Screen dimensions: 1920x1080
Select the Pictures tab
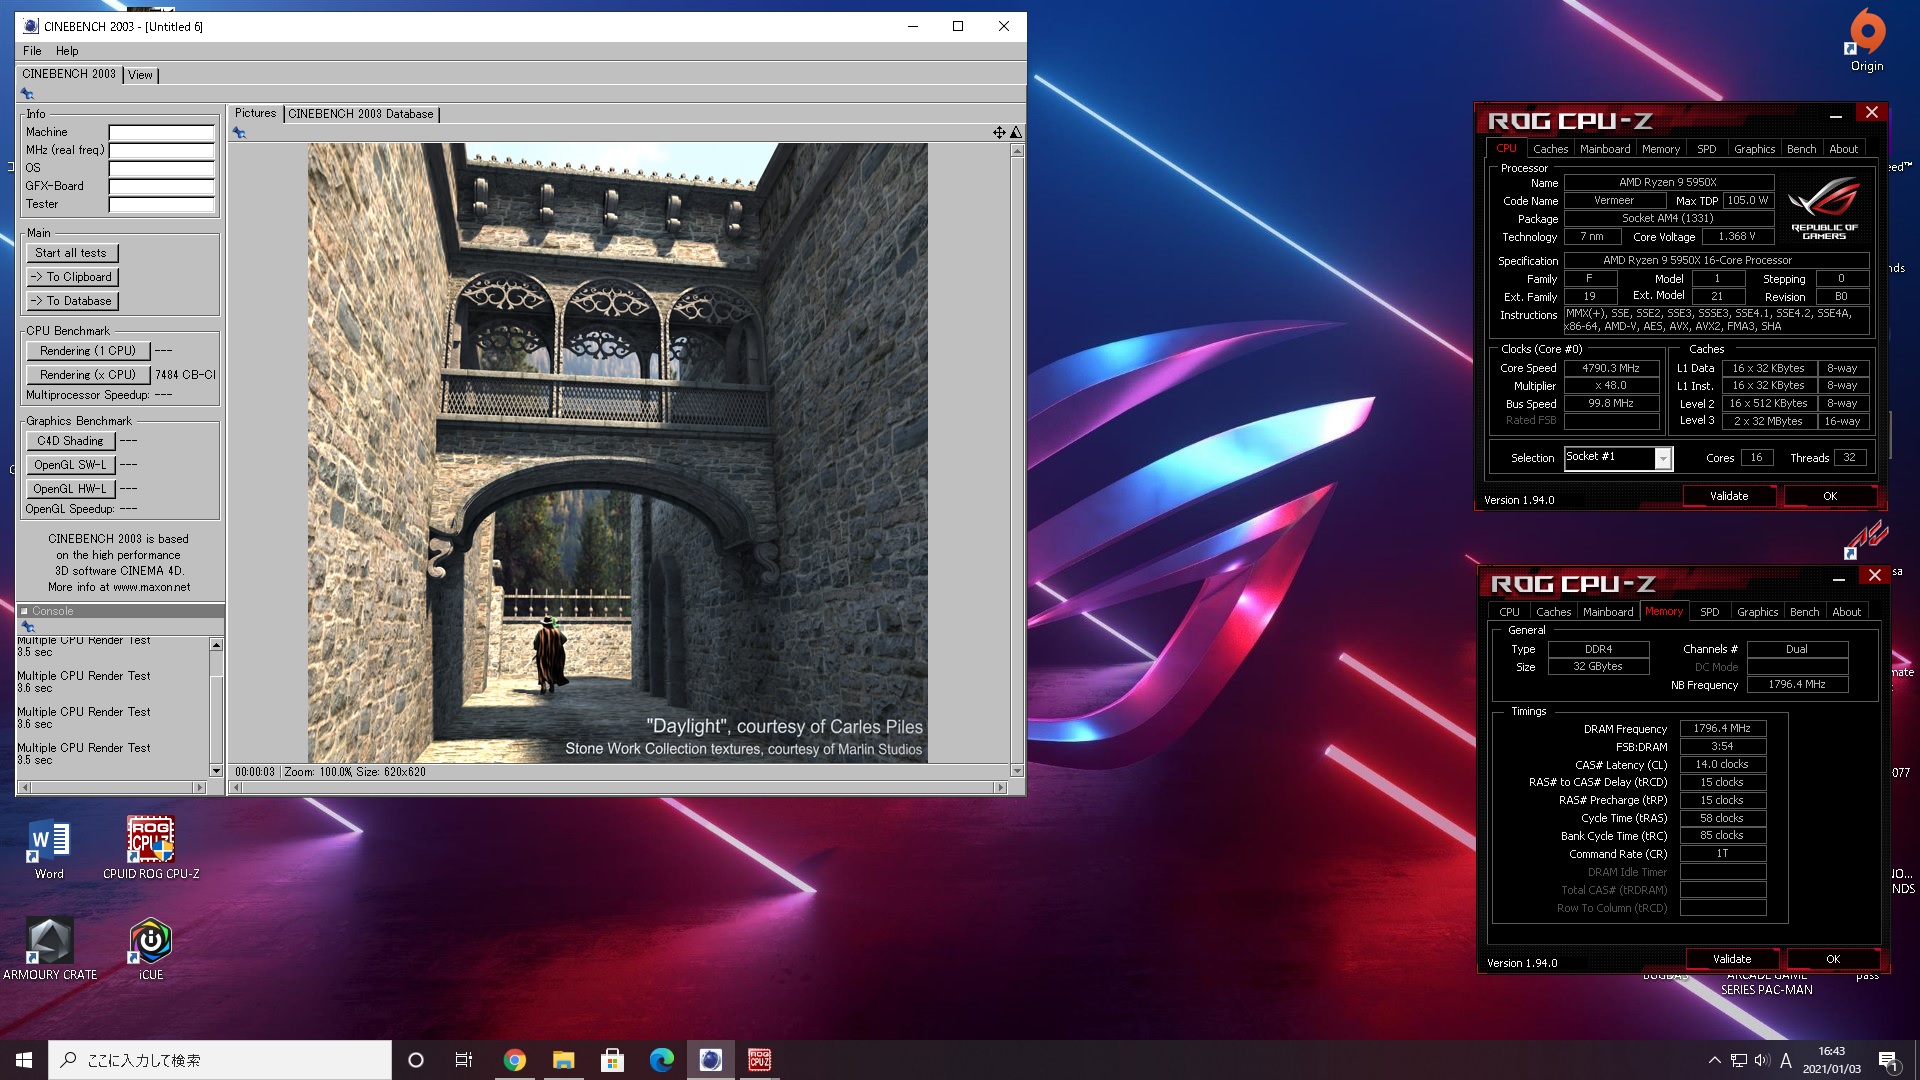[255, 113]
